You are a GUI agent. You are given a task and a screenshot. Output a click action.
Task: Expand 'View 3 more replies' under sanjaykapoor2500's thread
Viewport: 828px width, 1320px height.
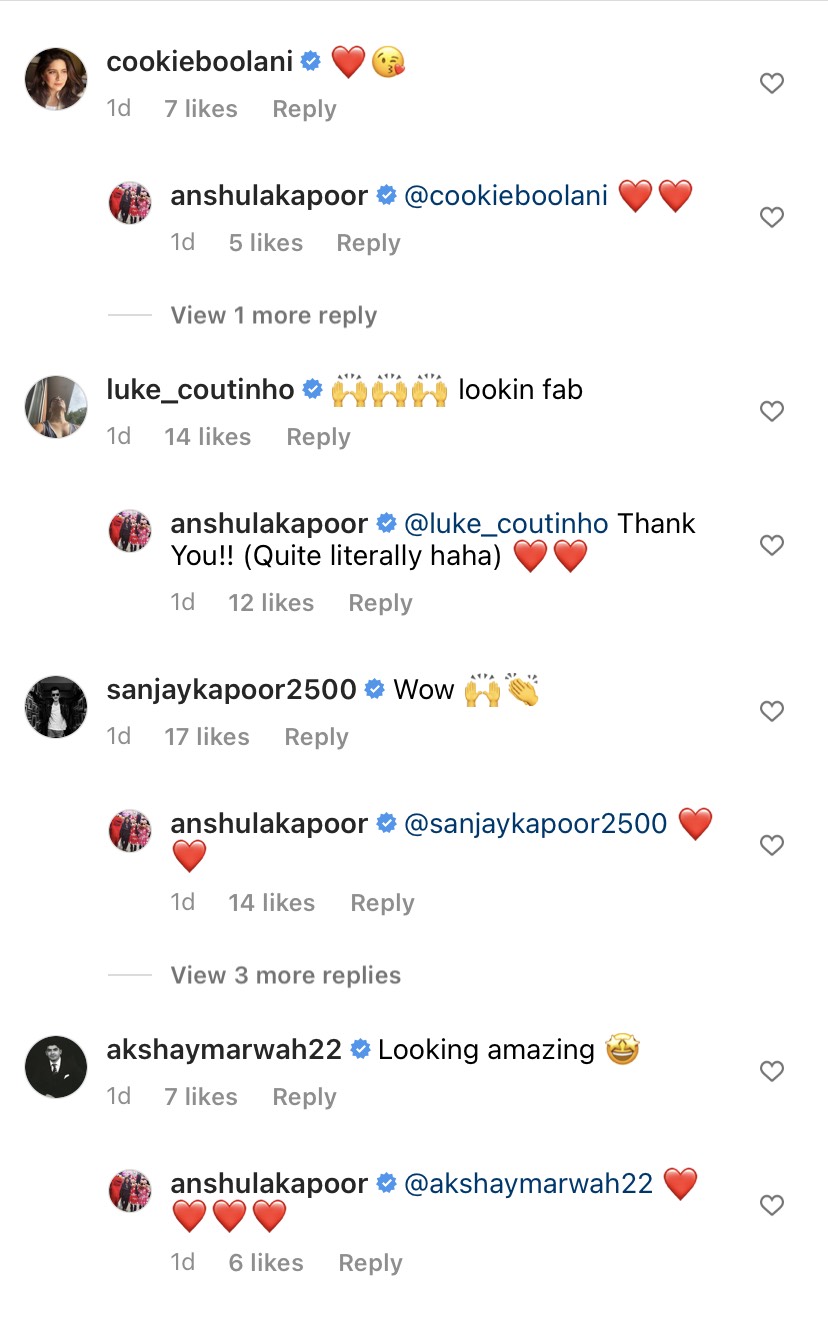[285, 975]
